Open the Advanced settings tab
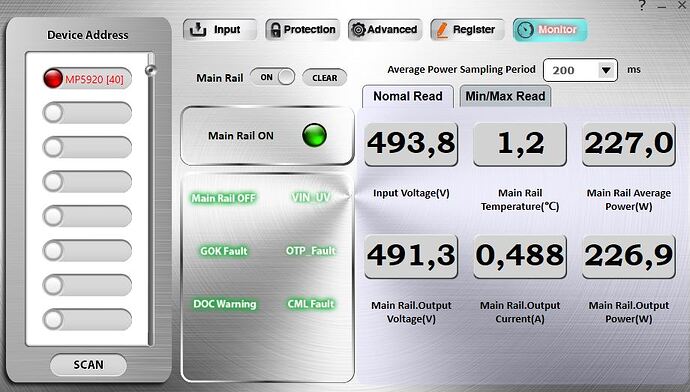 [385, 29]
